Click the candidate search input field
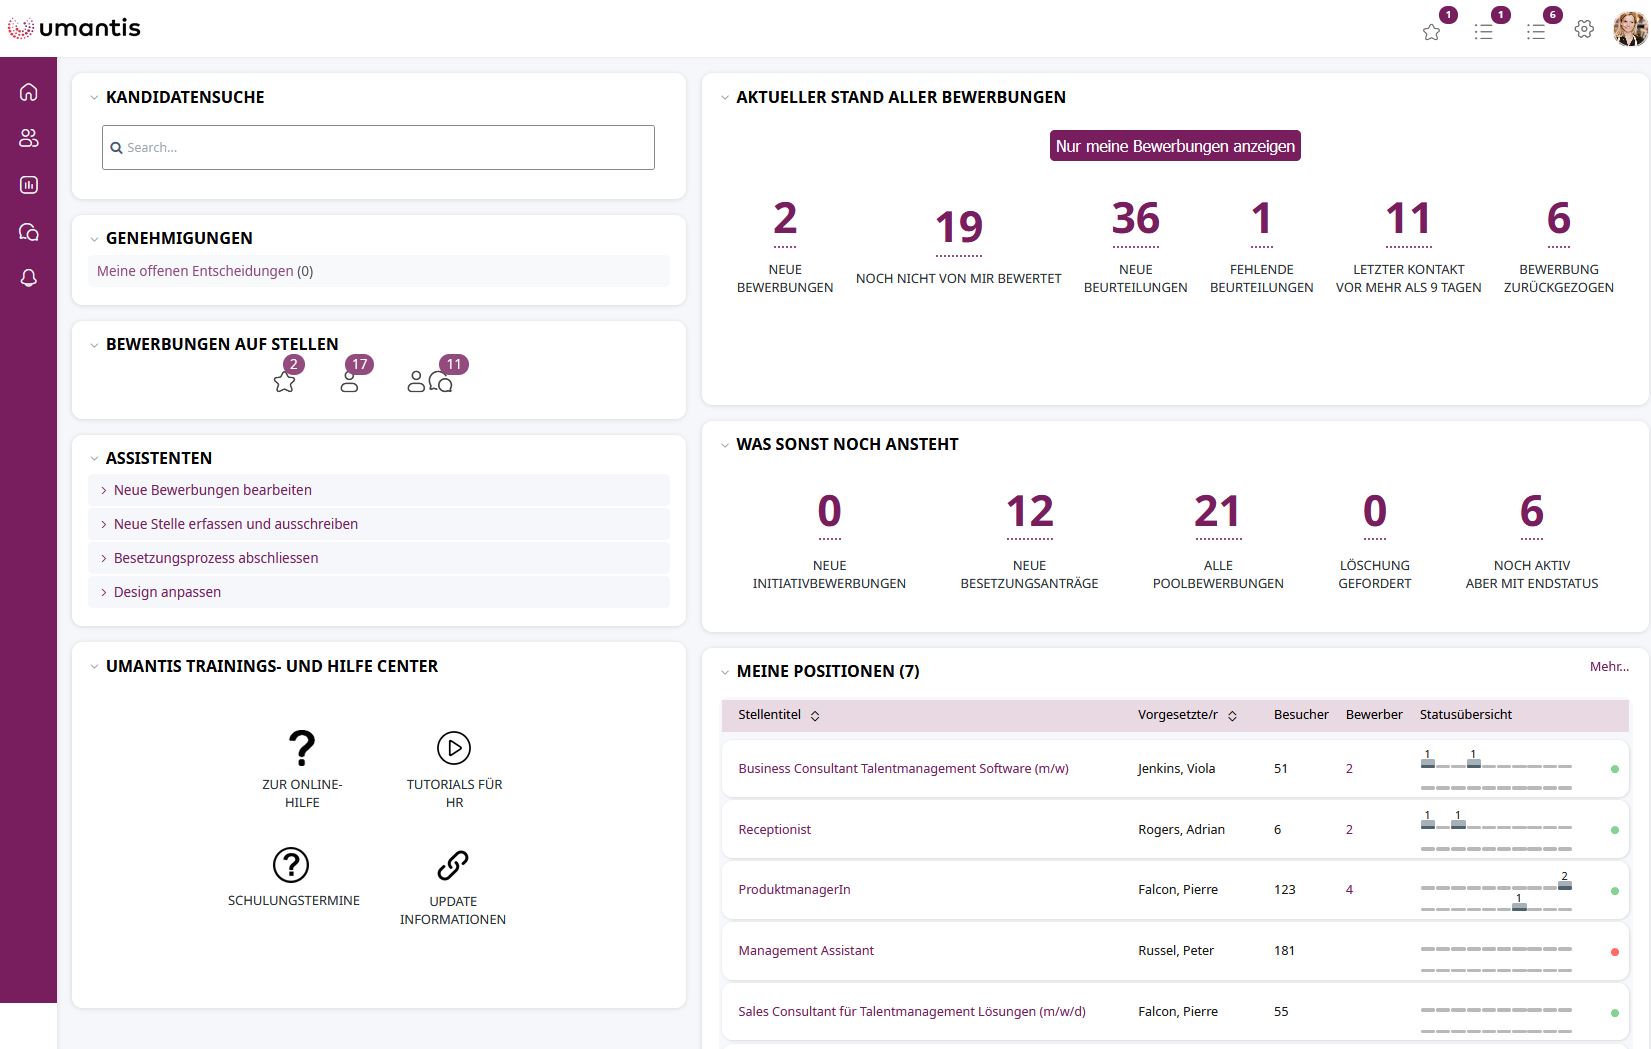 tap(378, 148)
